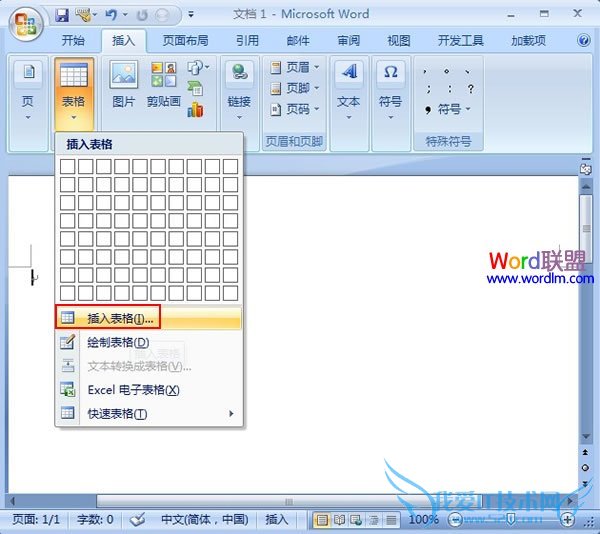This screenshot has height=534, width=600.
Task: Choose 绘制表格(D) menu item
Action: click(x=149, y=342)
